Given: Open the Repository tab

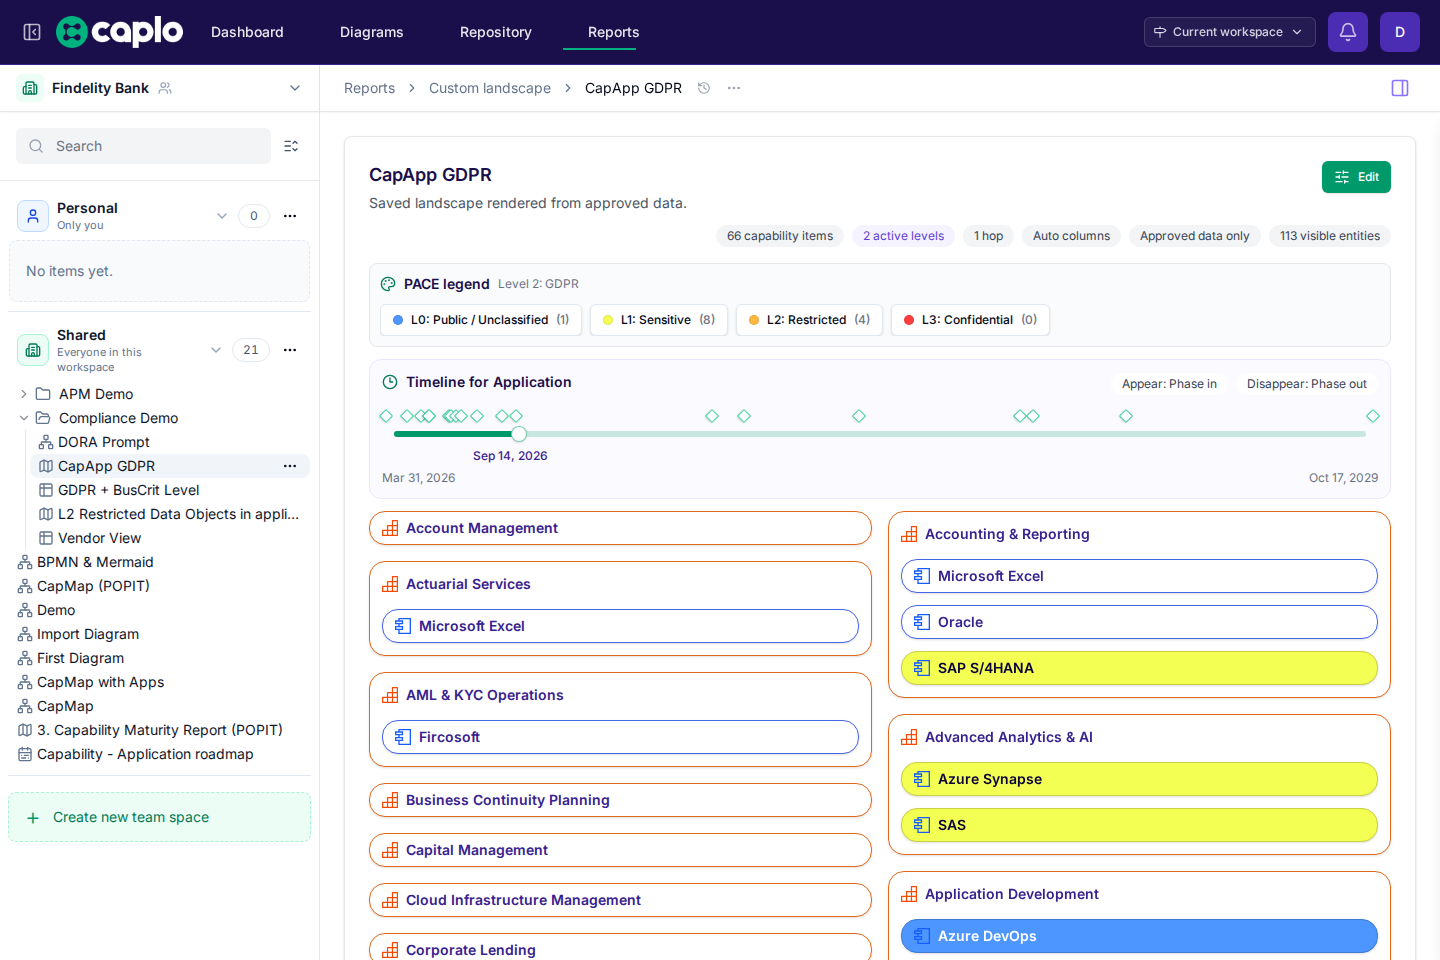Looking at the screenshot, I should coord(496,32).
